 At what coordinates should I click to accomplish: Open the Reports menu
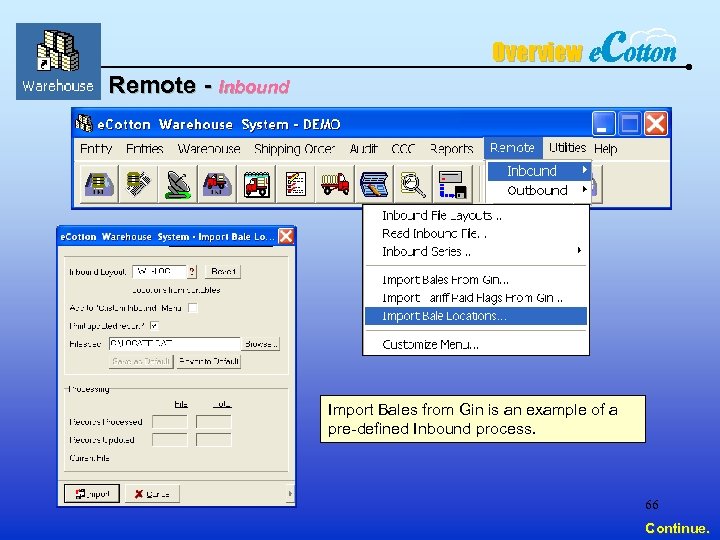click(x=452, y=148)
